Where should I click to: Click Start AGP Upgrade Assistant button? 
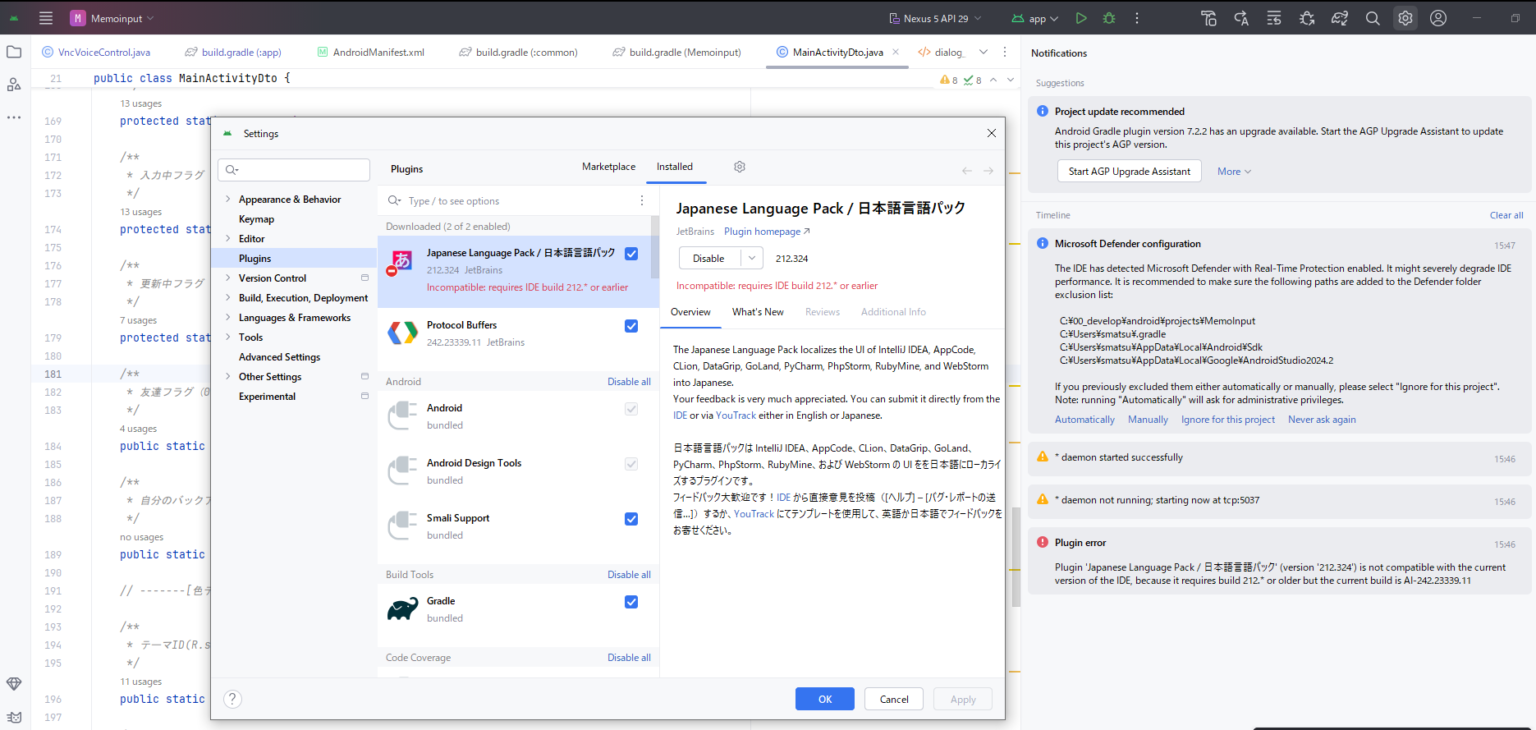[1129, 171]
